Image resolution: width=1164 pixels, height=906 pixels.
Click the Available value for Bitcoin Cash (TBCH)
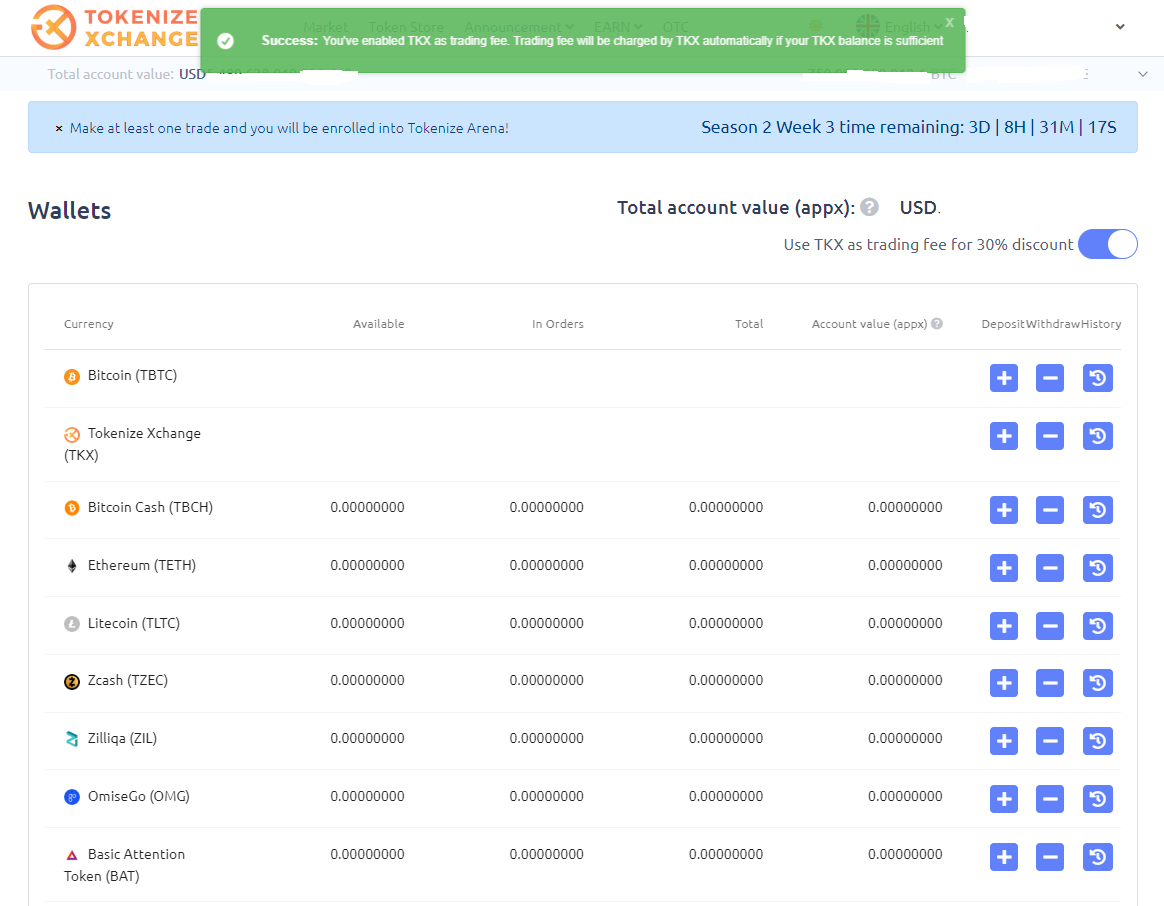point(367,507)
